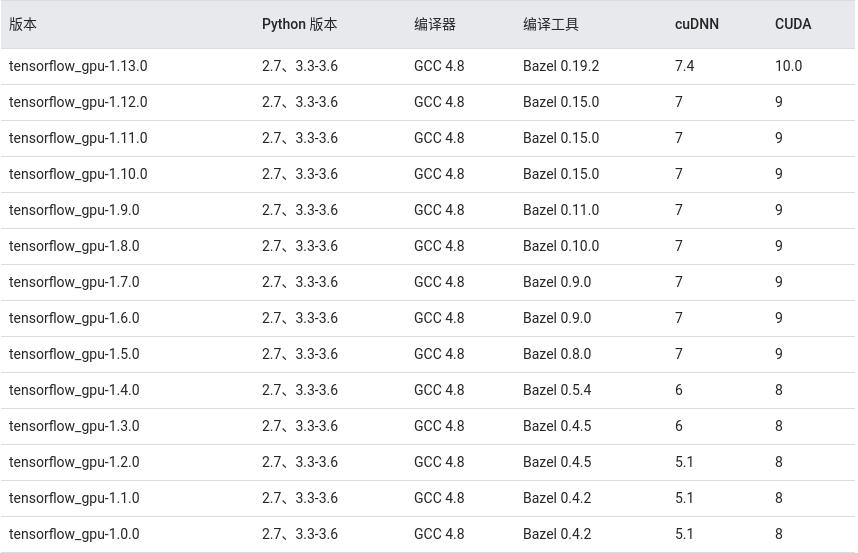Click the 版本 column header
858x553 pixels.
coord(23,24)
